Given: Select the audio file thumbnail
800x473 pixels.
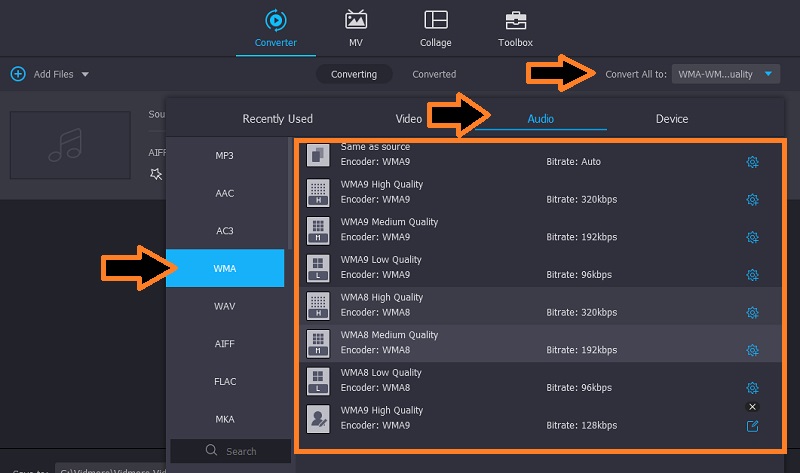Looking at the screenshot, I should 70,145.
